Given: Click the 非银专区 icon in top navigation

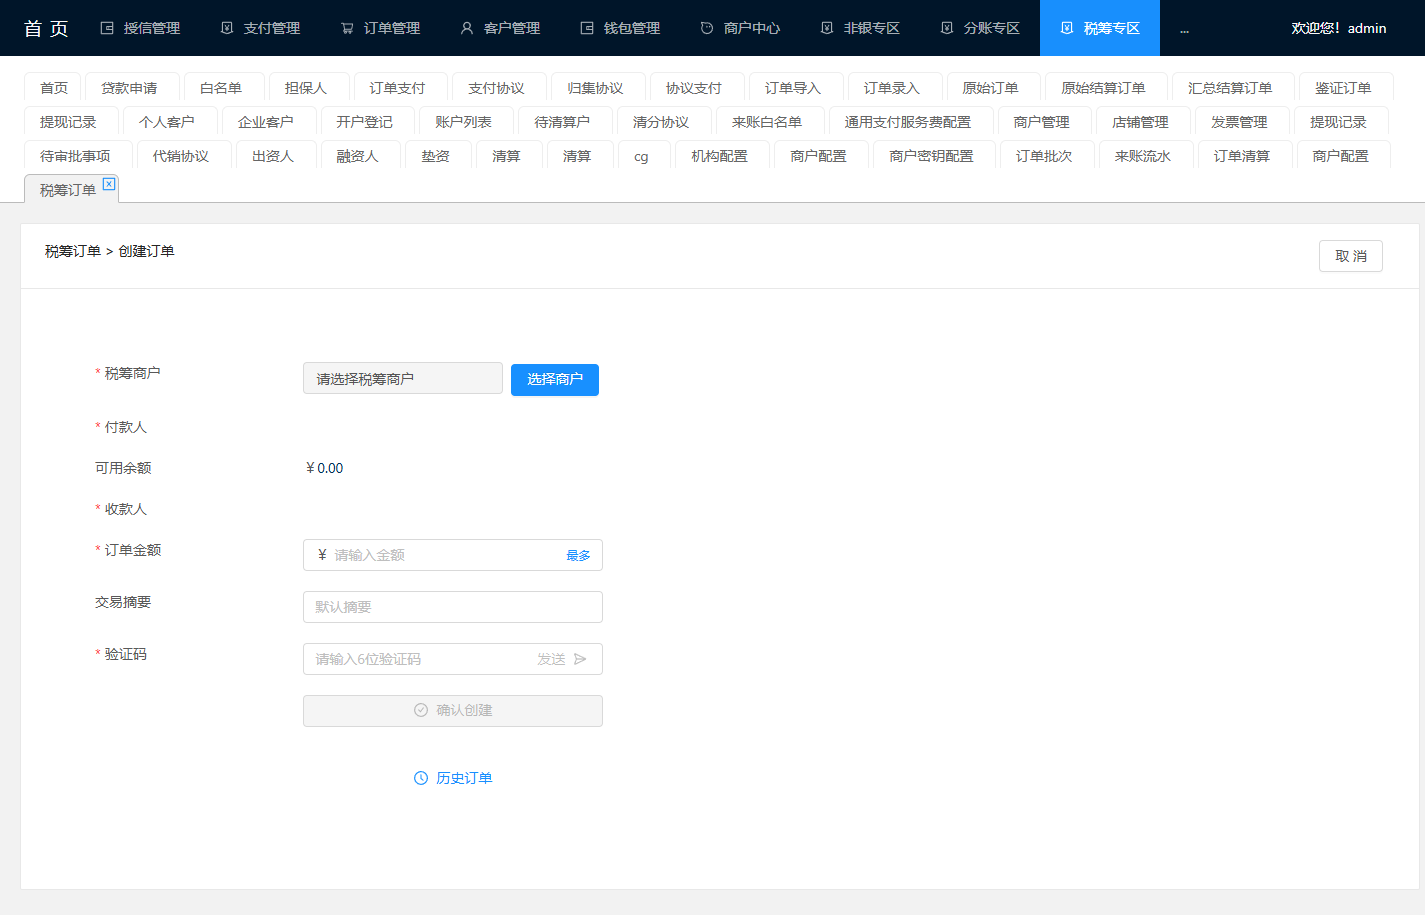Looking at the screenshot, I should pos(827,28).
